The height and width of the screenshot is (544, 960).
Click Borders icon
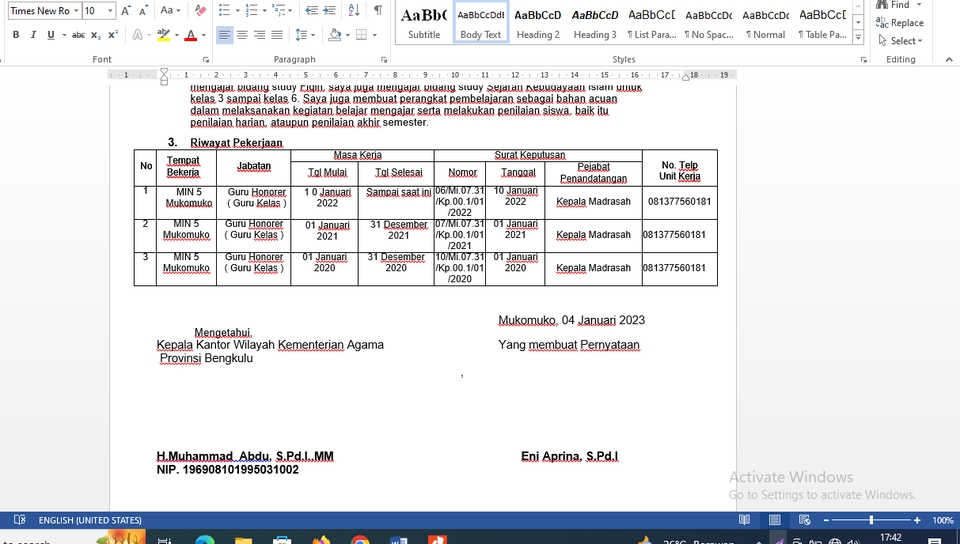(x=362, y=35)
